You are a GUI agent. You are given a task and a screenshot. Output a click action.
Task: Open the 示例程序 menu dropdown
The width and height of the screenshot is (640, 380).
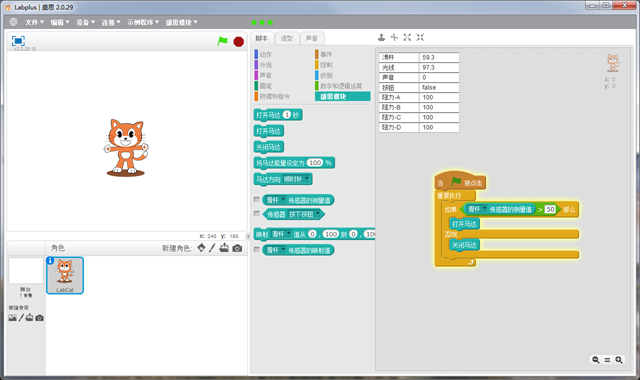tap(143, 22)
